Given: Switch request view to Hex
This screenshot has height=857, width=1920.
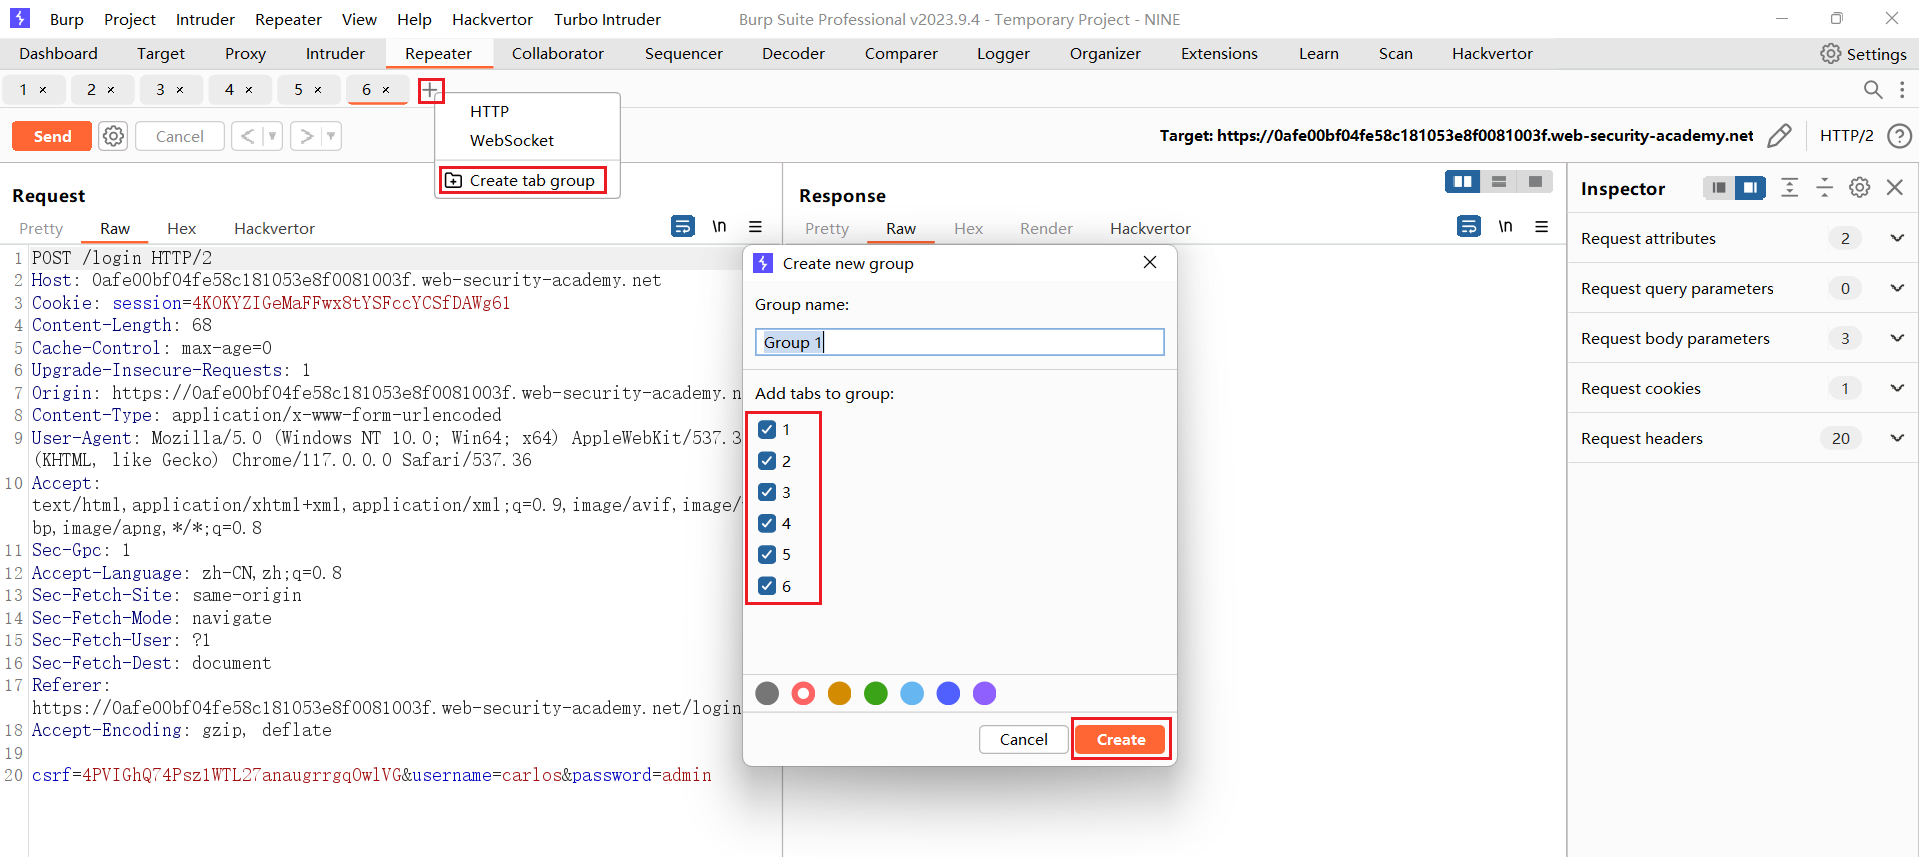Looking at the screenshot, I should coord(181,228).
